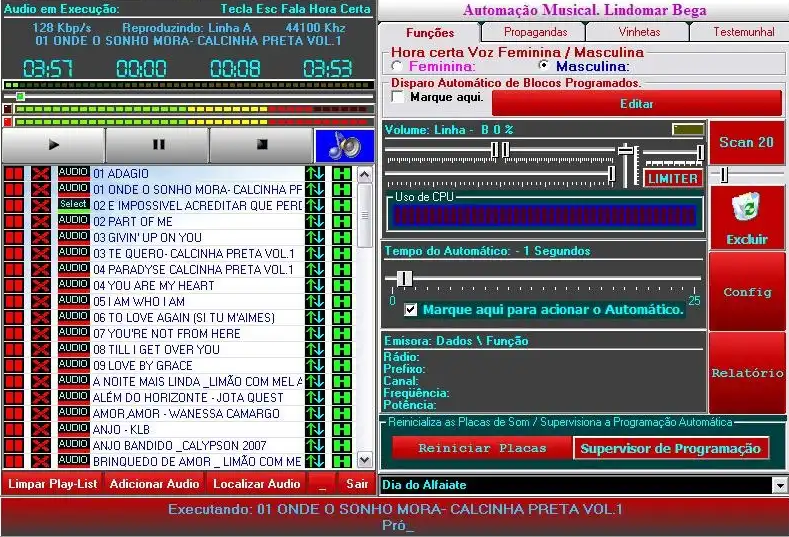Click the Editar button

[x=637, y=104]
